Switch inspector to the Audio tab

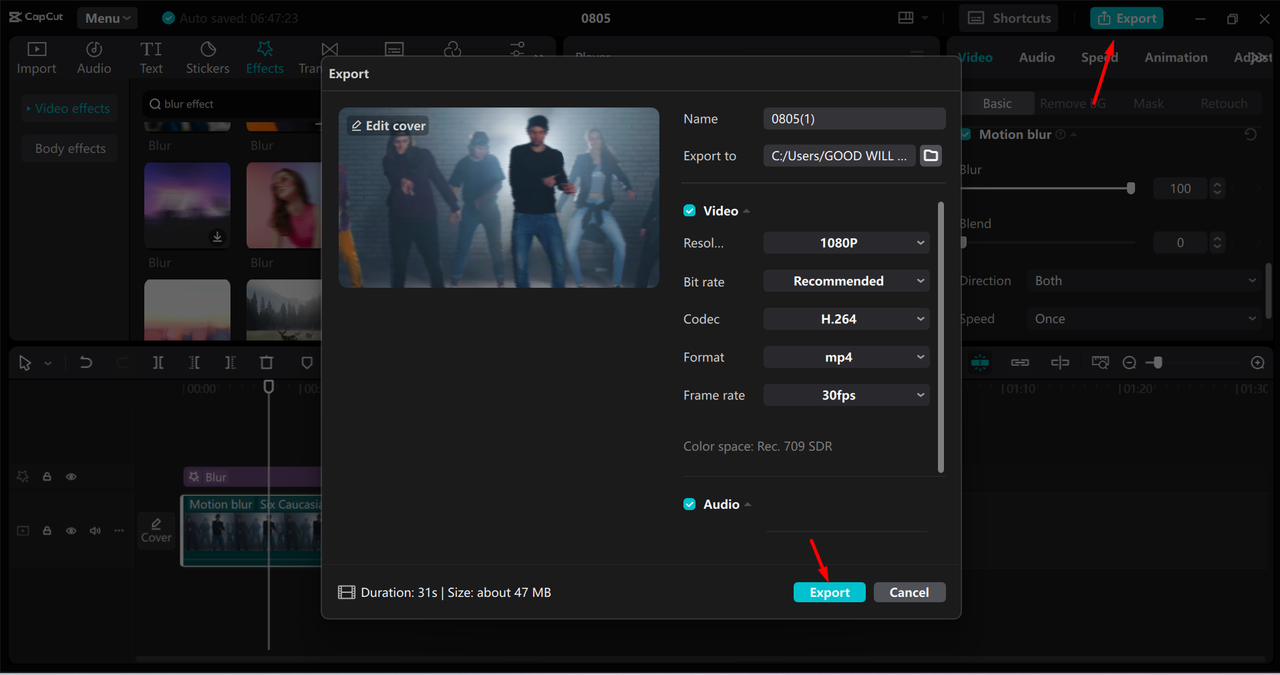(1037, 57)
